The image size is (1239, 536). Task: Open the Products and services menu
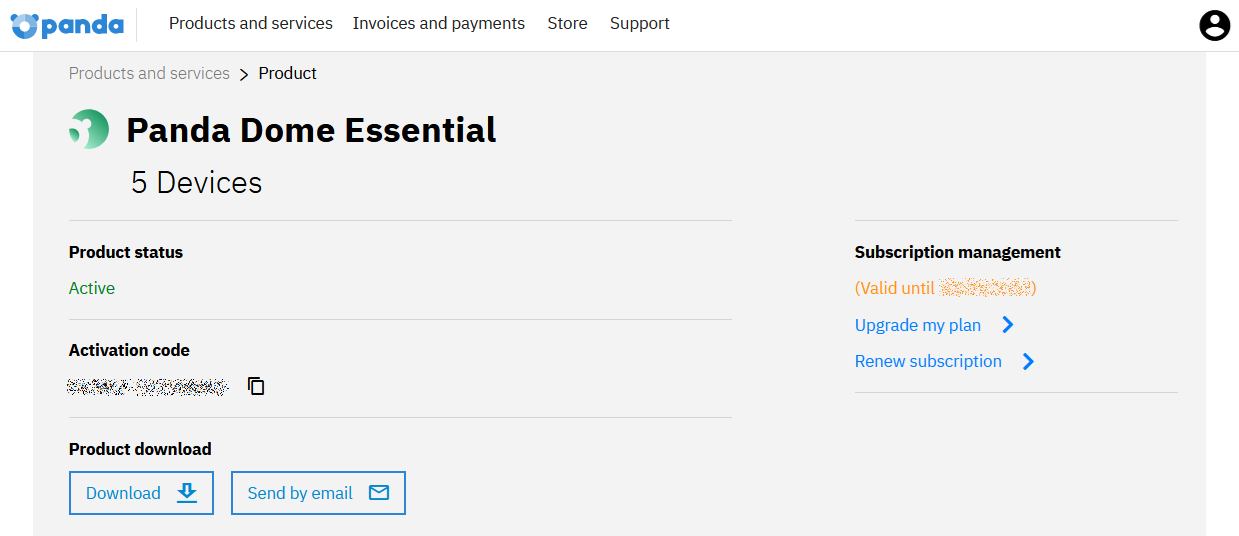click(x=251, y=23)
